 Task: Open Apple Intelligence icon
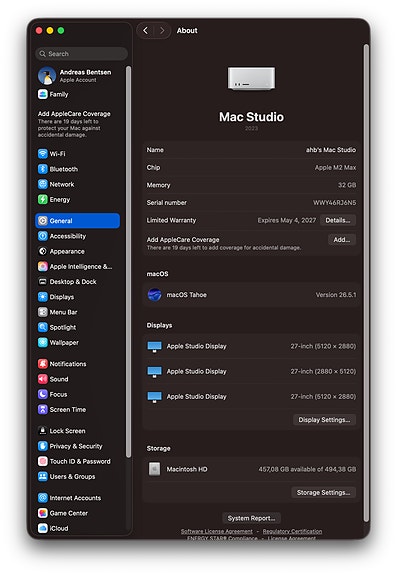pyautogui.click(x=43, y=267)
